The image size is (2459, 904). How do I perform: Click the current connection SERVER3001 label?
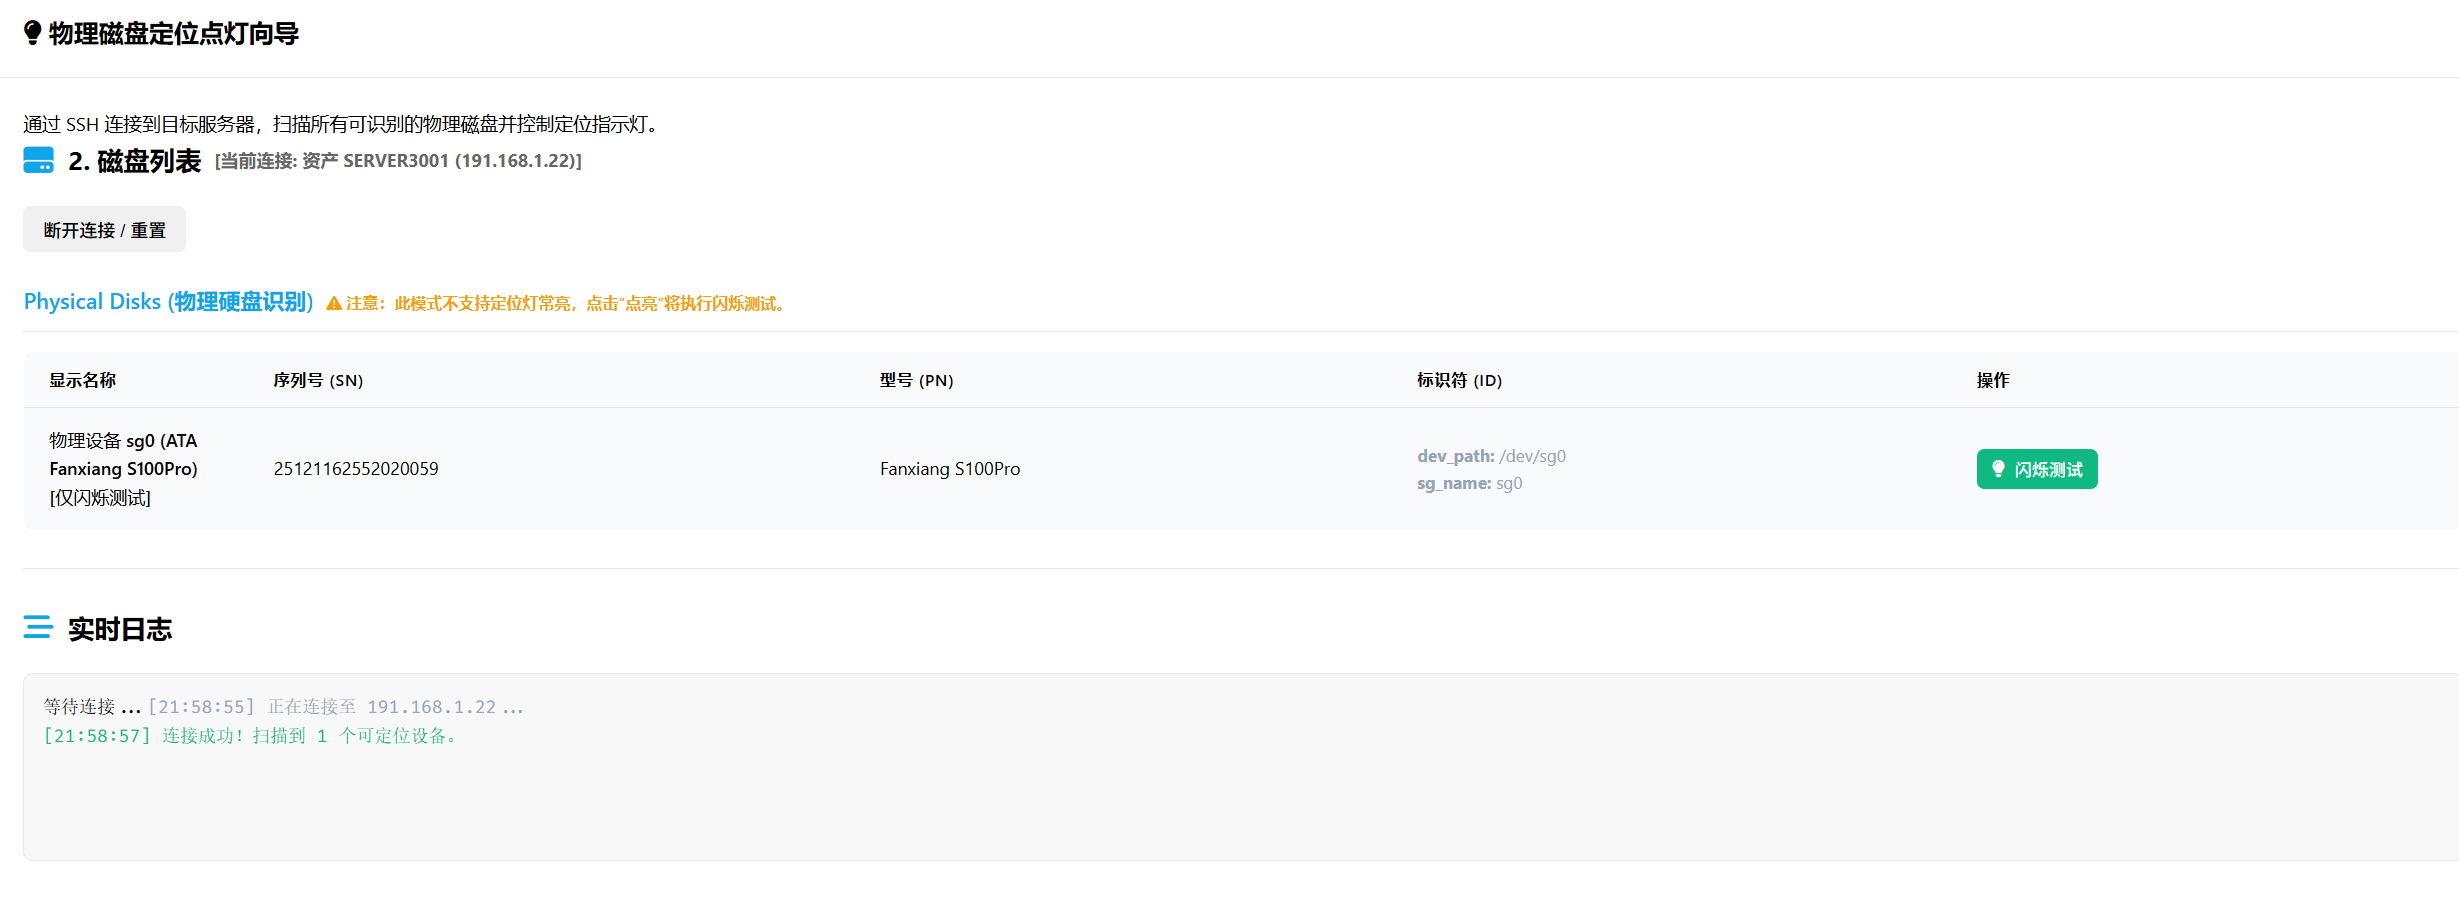coord(398,161)
